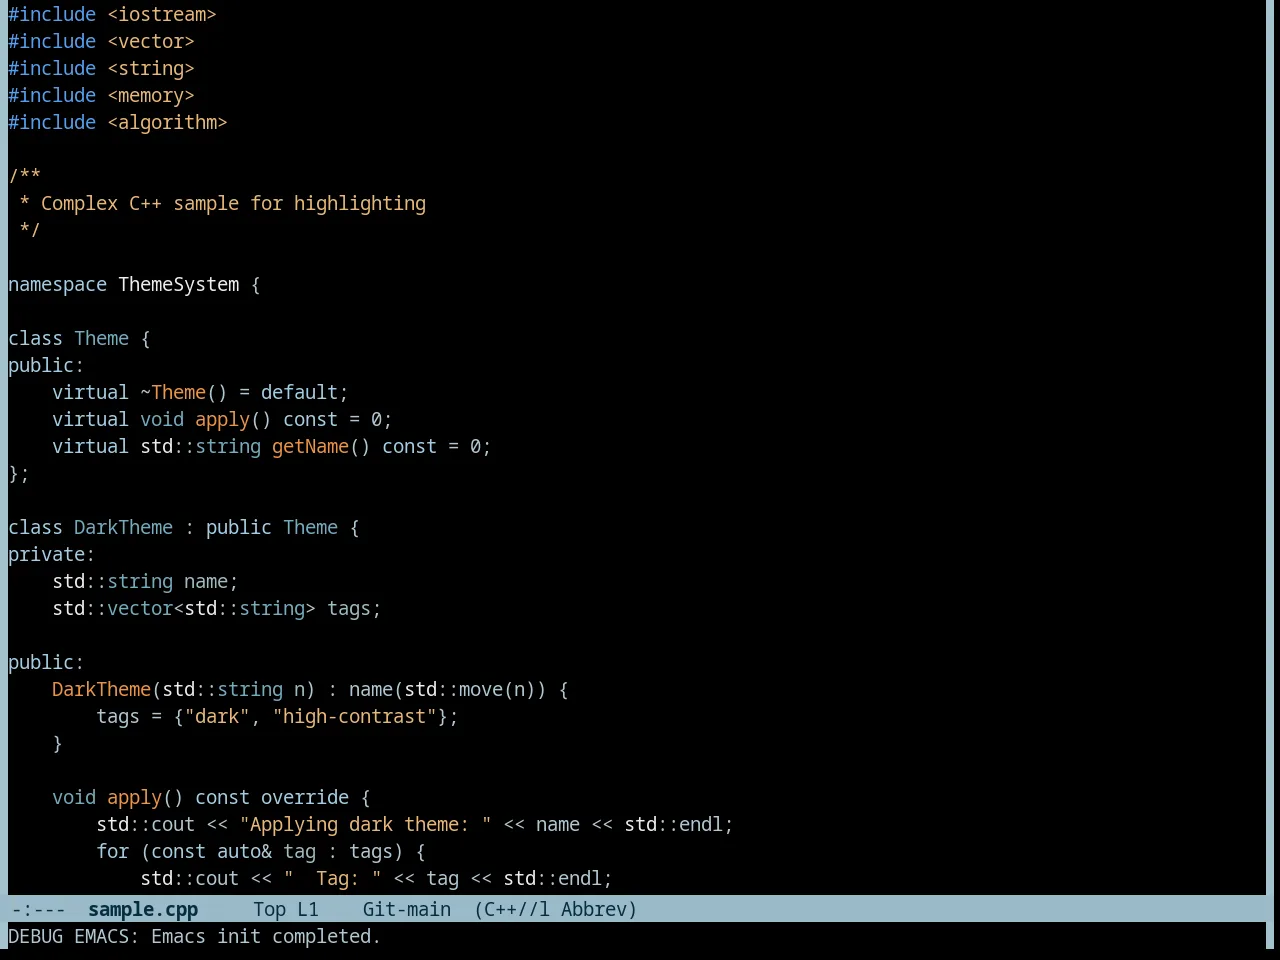Image resolution: width=1280 pixels, height=960 pixels.
Task: Click the "Applying dark theme: " string
Action: pos(365,824)
